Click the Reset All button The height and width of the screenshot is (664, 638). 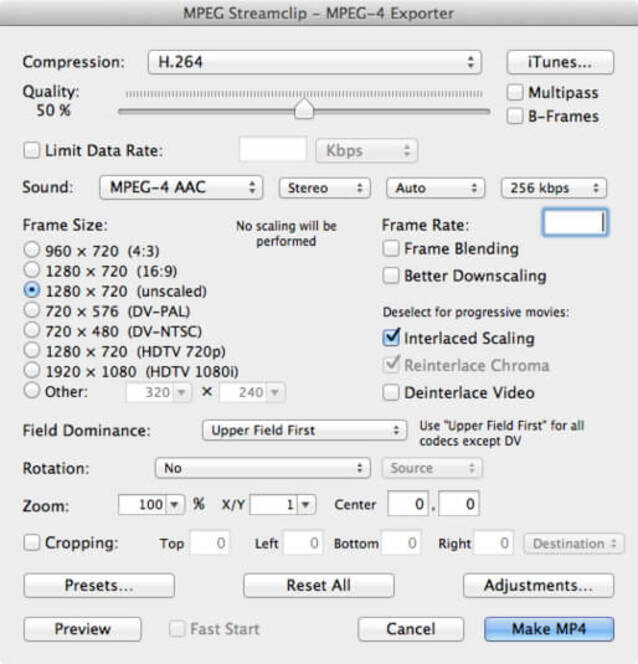(x=318, y=585)
